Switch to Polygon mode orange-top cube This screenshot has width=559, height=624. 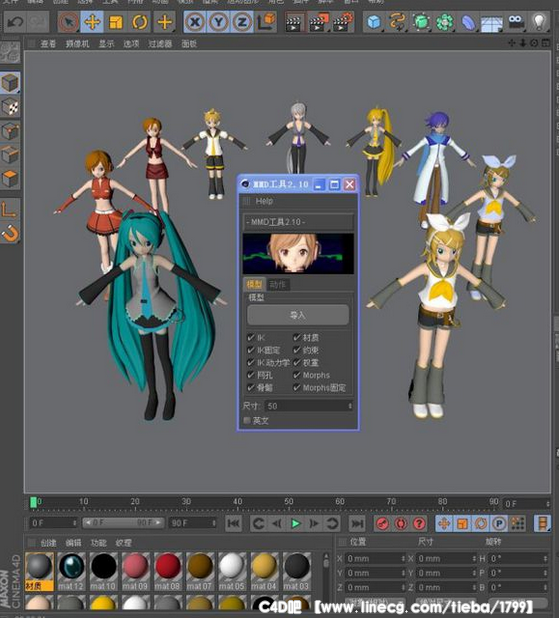point(10,179)
